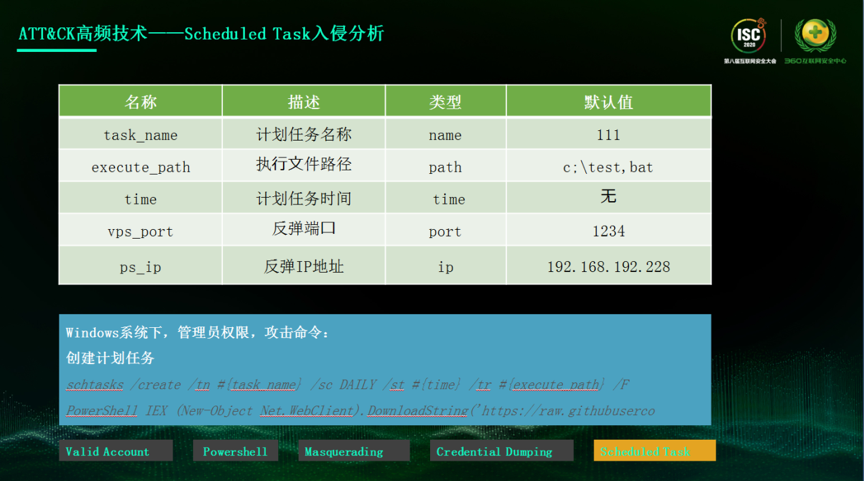This screenshot has height=481, width=864.
Task: Click the Windows系统下 attack command heading
Action: (197, 332)
